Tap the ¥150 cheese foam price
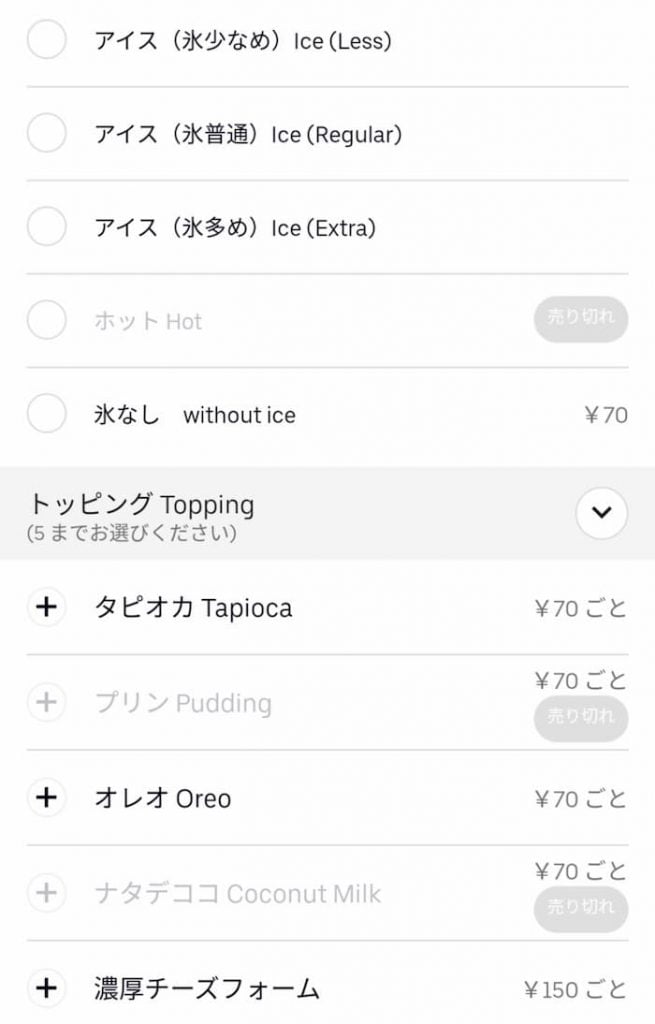 [575, 990]
